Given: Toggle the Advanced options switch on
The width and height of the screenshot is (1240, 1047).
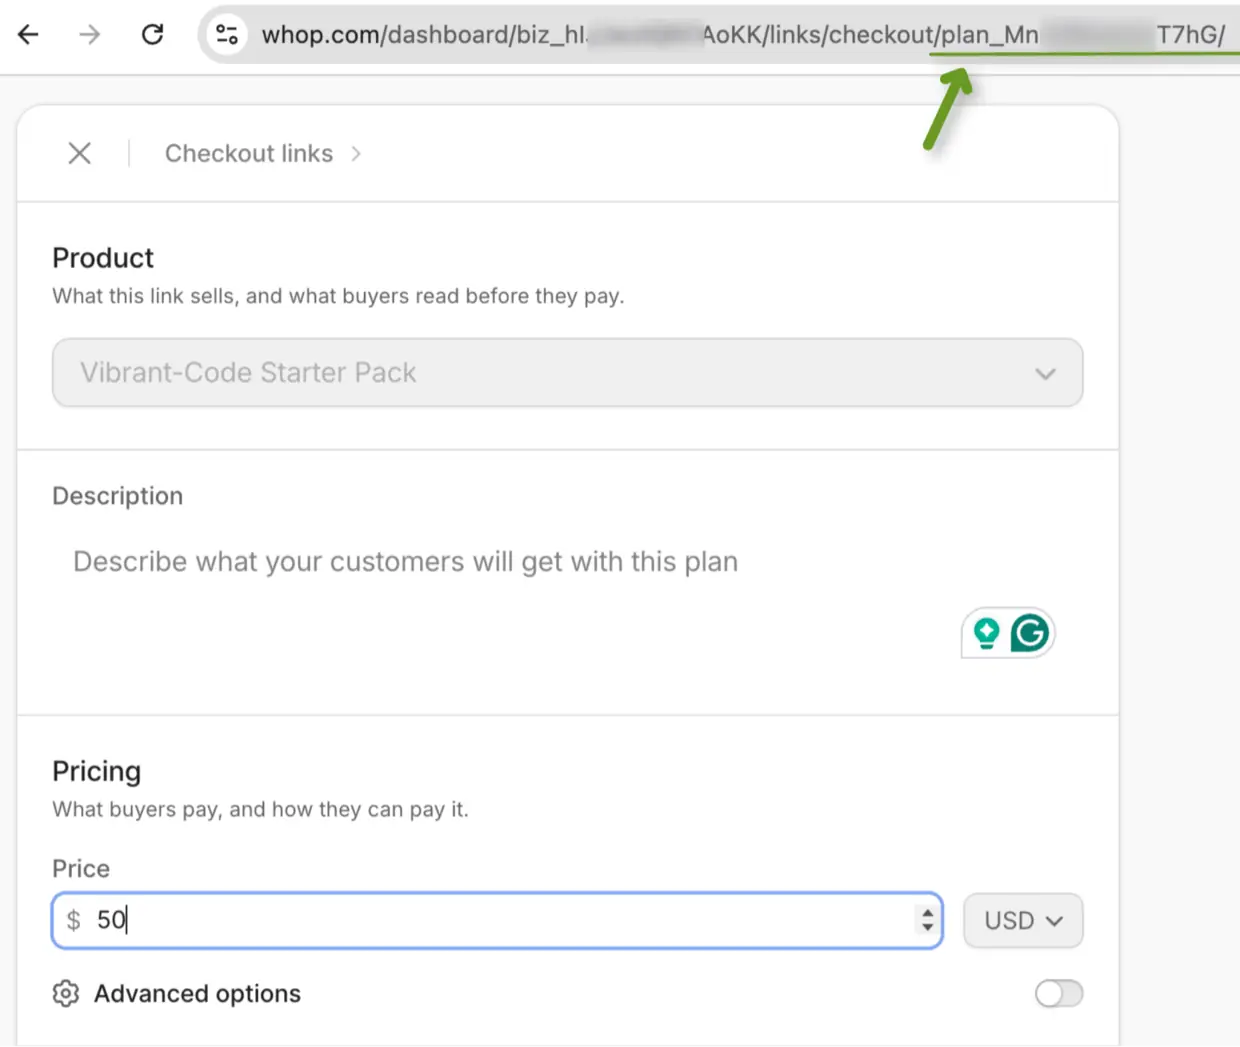Looking at the screenshot, I should point(1059,994).
